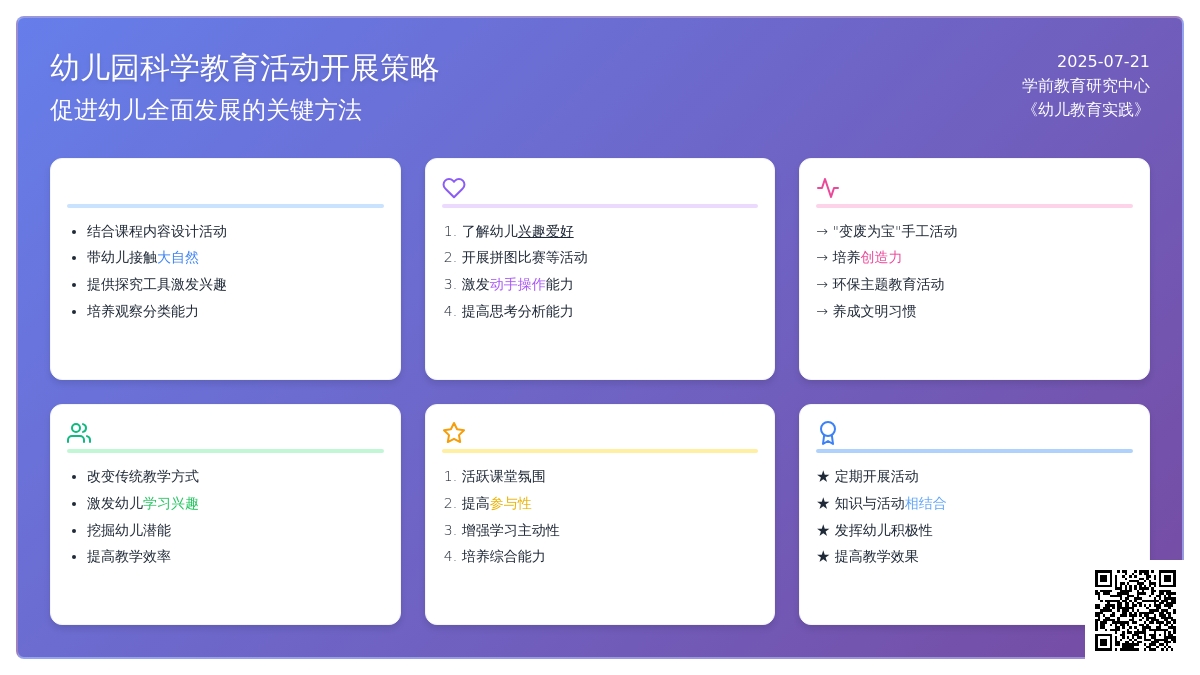Click the date 2025-07-21

click(x=1103, y=62)
